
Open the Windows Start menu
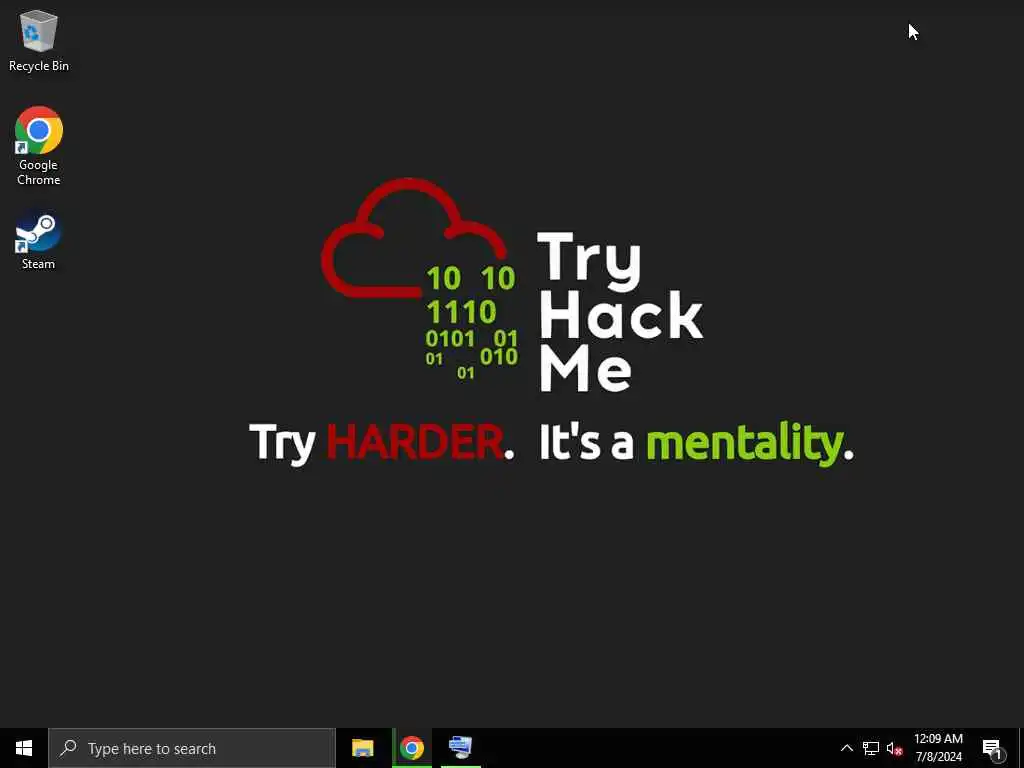pos(24,748)
